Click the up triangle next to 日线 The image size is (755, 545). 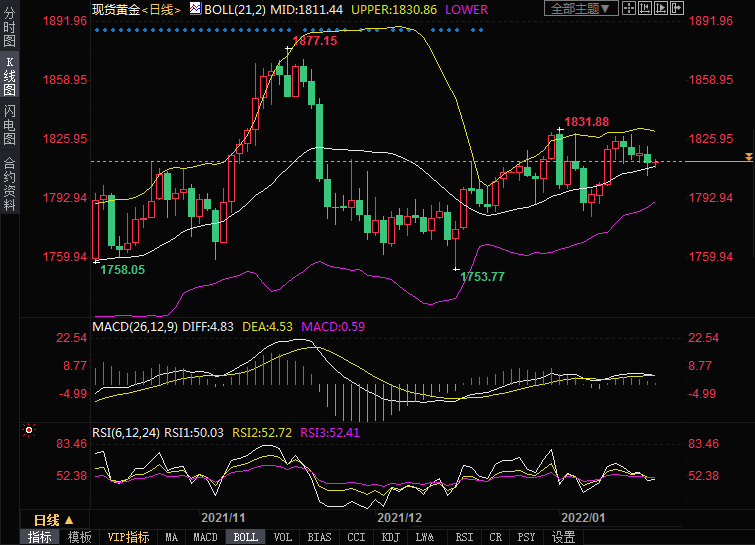[x=68, y=520]
